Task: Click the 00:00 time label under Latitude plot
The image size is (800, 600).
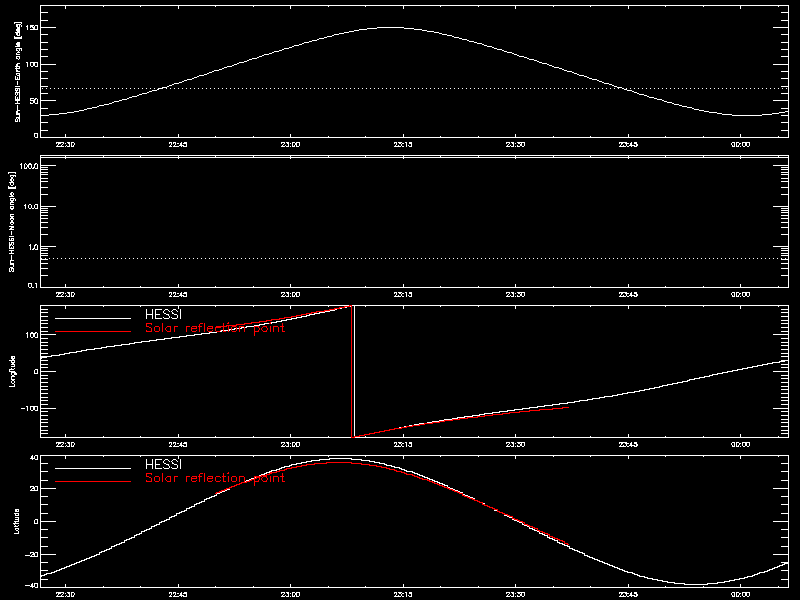Action: click(x=741, y=594)
